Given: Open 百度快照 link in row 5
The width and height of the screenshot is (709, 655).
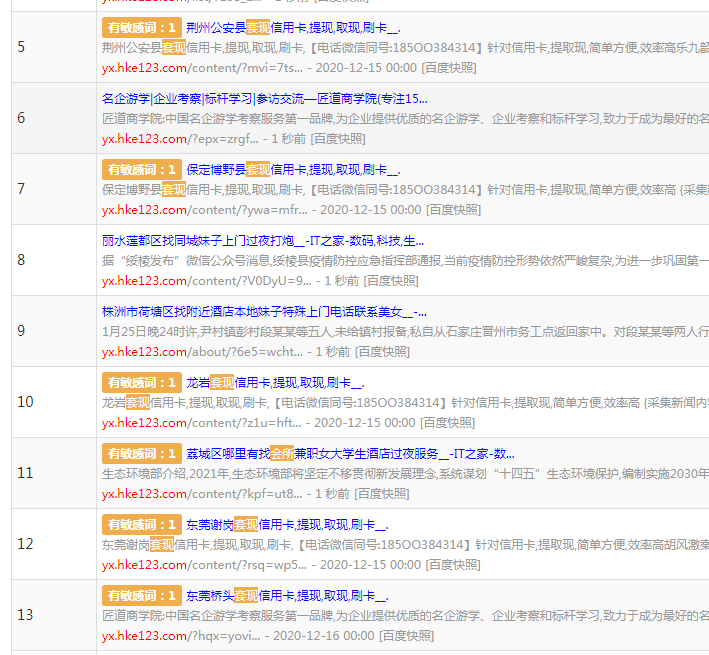Looking at the screenshot, I should click(x=449, y=68).
